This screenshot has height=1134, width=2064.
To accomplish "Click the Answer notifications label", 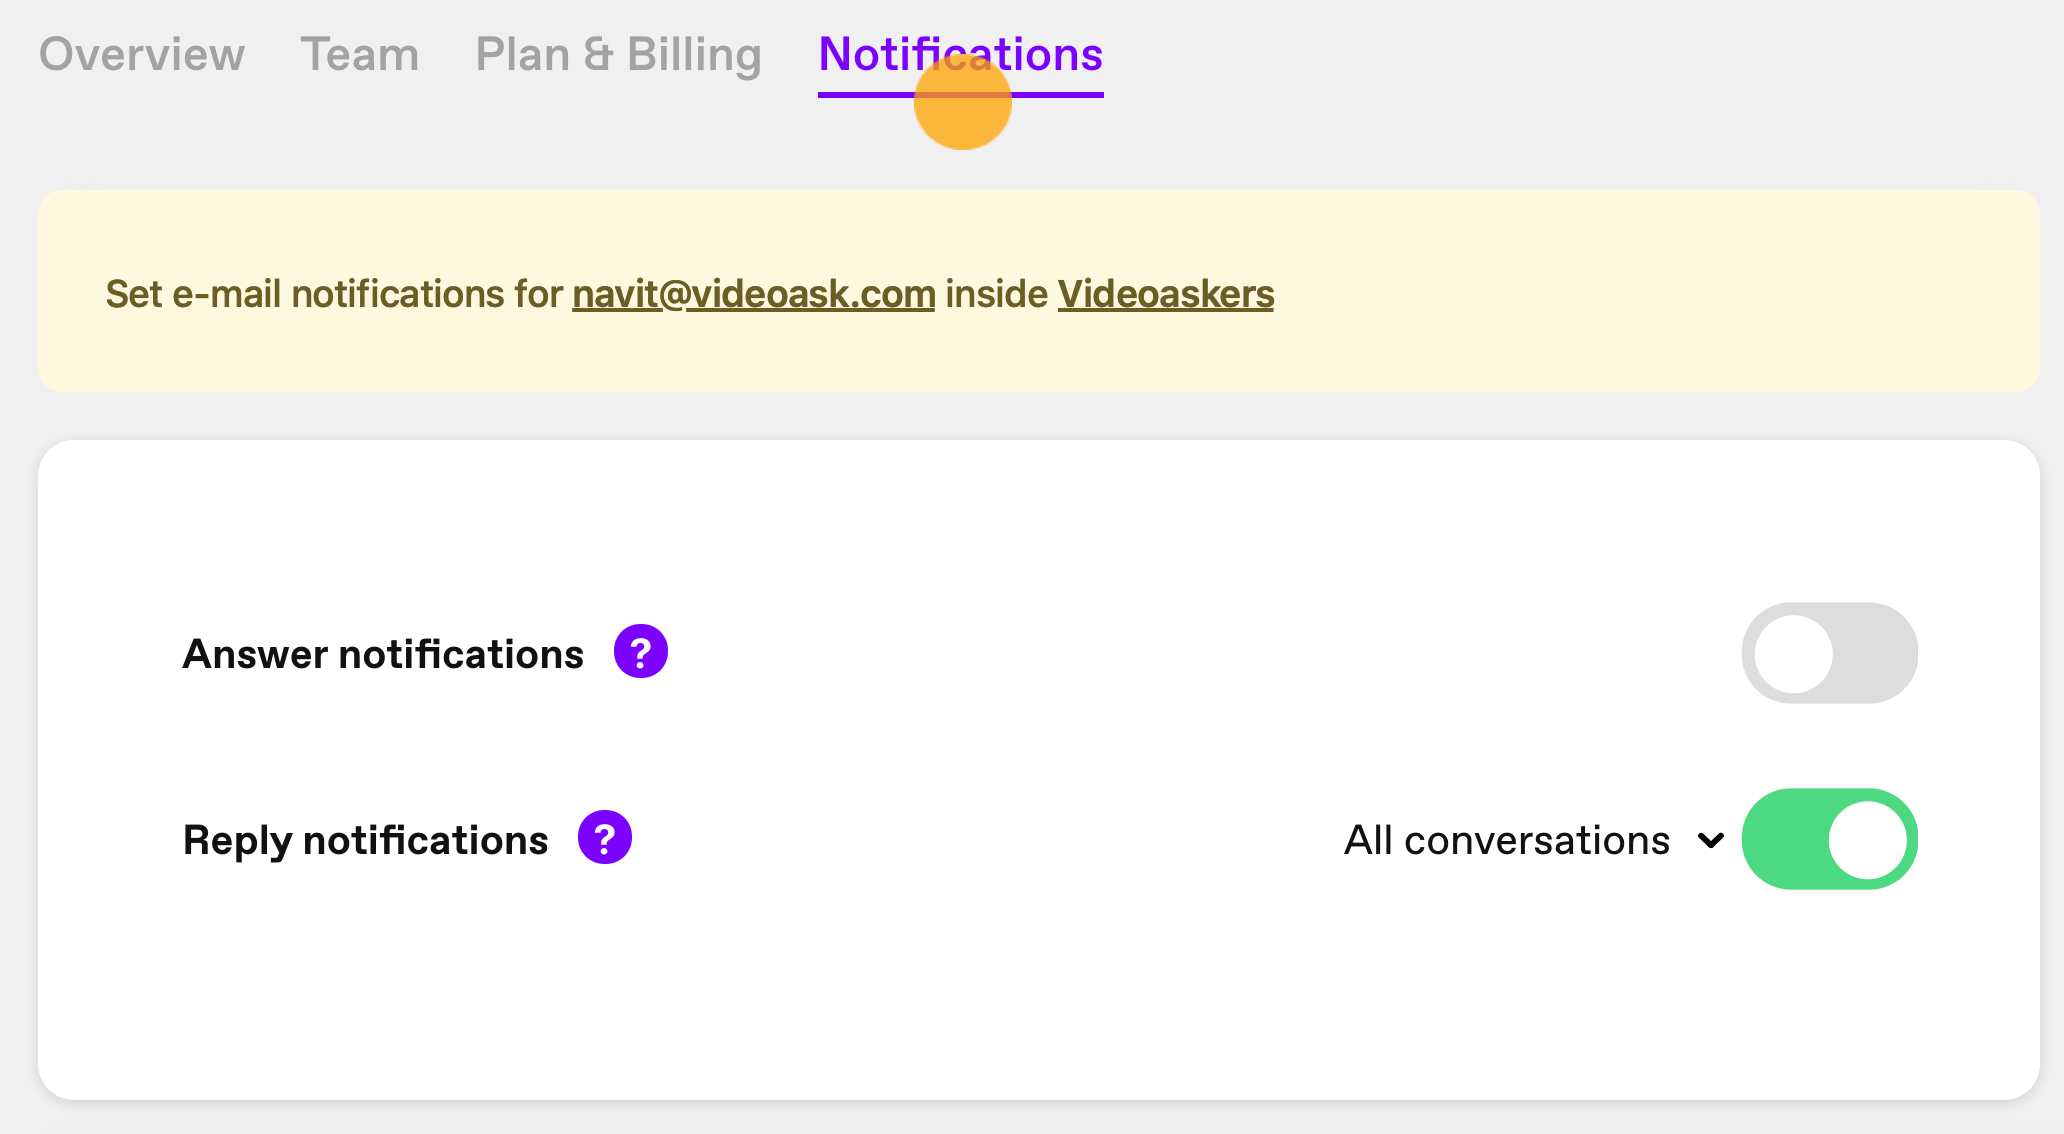I will click(x=383, y=654).
